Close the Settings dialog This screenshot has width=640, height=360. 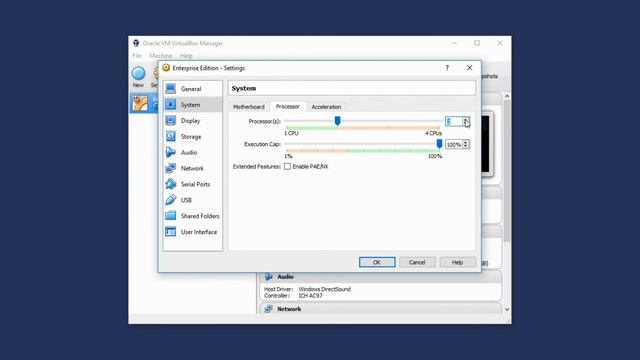pos(469,68)
